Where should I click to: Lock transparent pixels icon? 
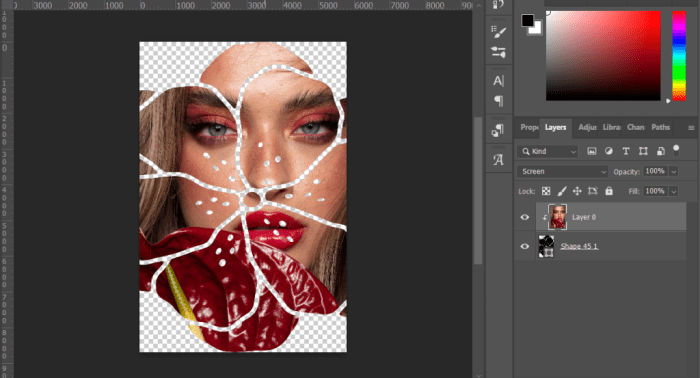point(546,191)
